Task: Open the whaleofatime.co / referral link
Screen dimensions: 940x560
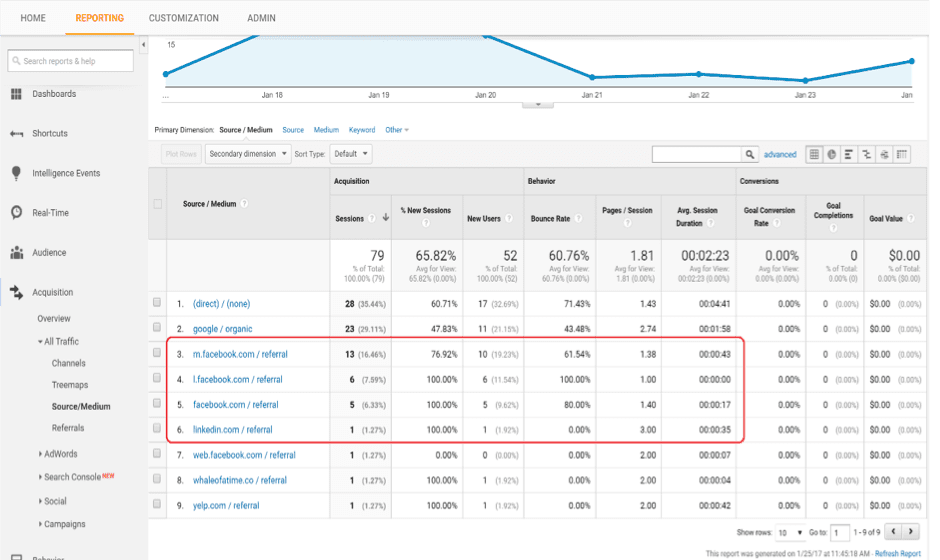Action: (240, 480)
